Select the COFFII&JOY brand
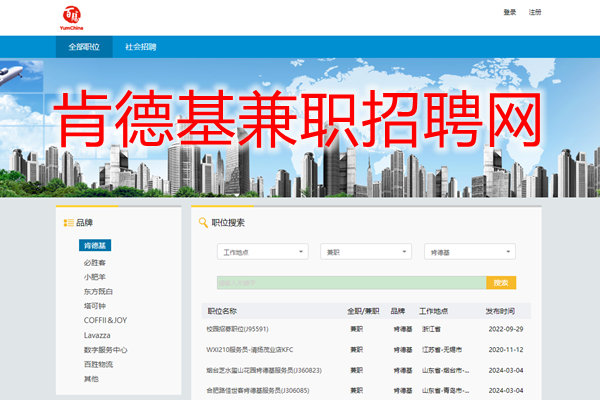 105,320
